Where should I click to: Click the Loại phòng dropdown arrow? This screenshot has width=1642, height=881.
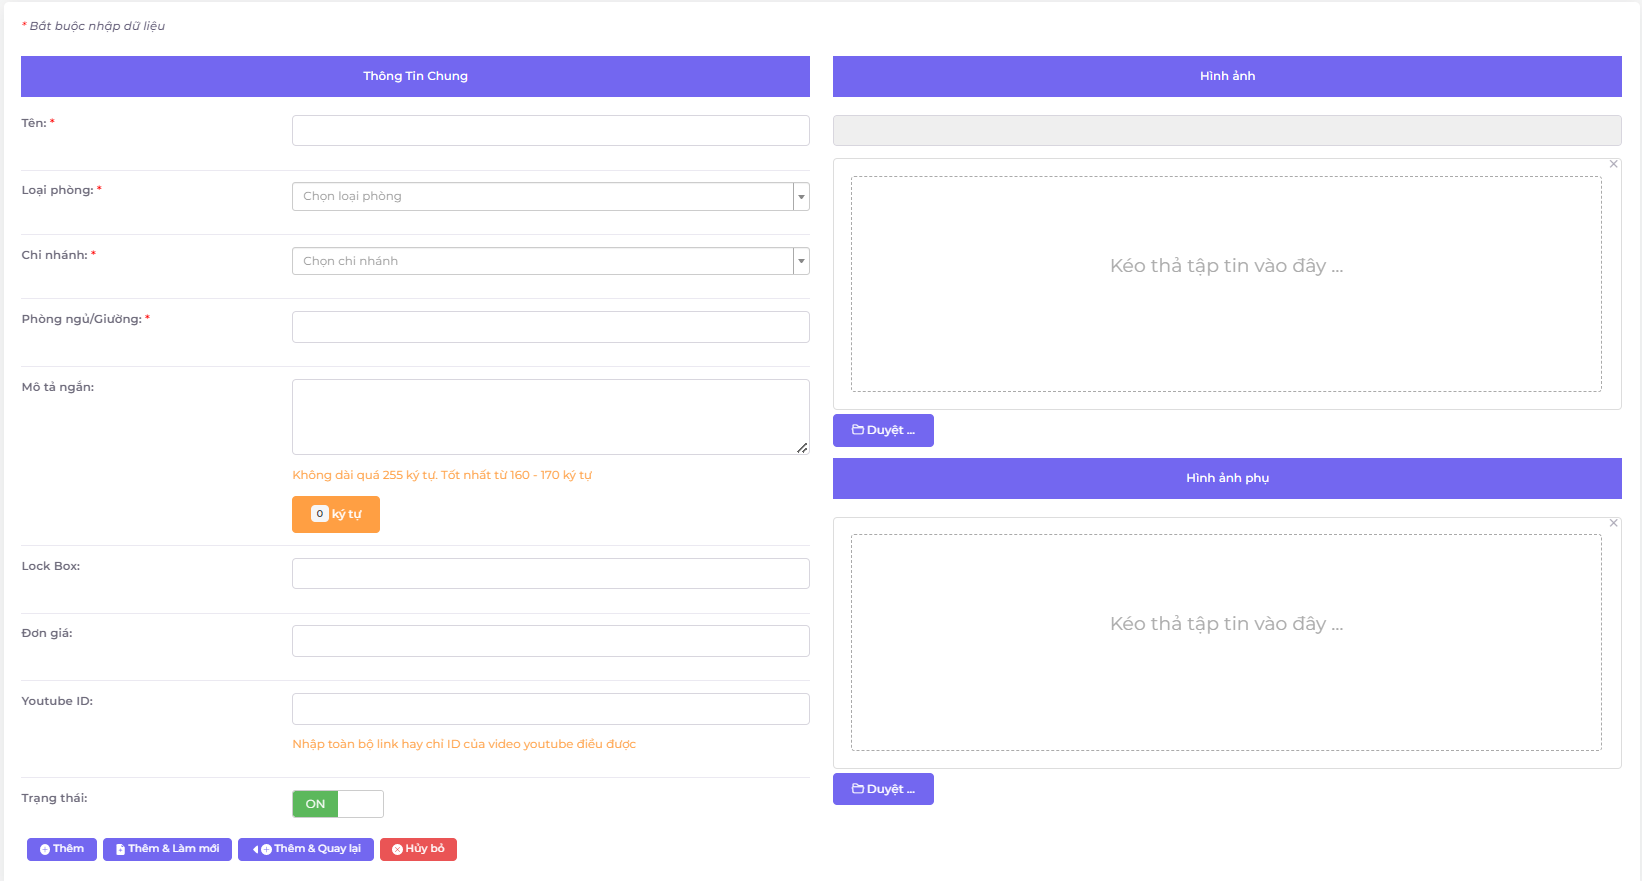[x=801, y=197]
